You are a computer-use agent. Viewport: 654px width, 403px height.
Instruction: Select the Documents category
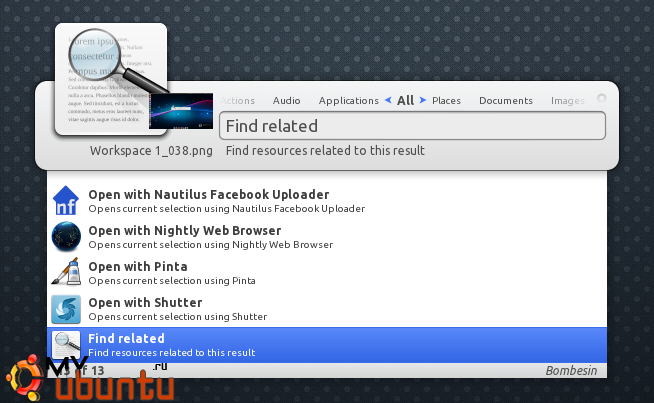[x=505, y=101]
